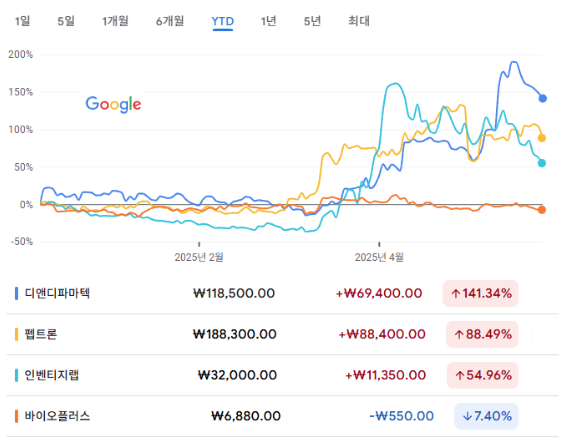The image size is (576, 447).
Task: Choose the 5년 range tab
Action: pos(313,21)
